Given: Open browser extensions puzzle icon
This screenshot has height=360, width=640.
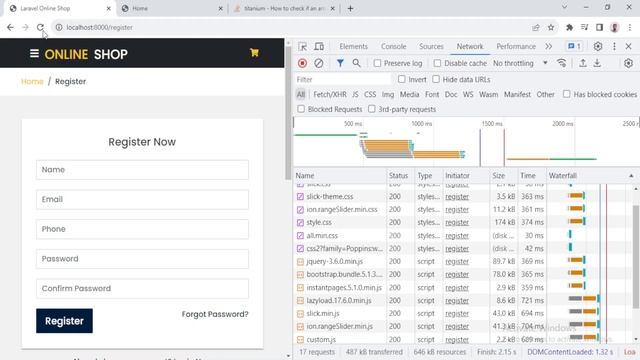Looking at the screenshot, I should point(569,27).
